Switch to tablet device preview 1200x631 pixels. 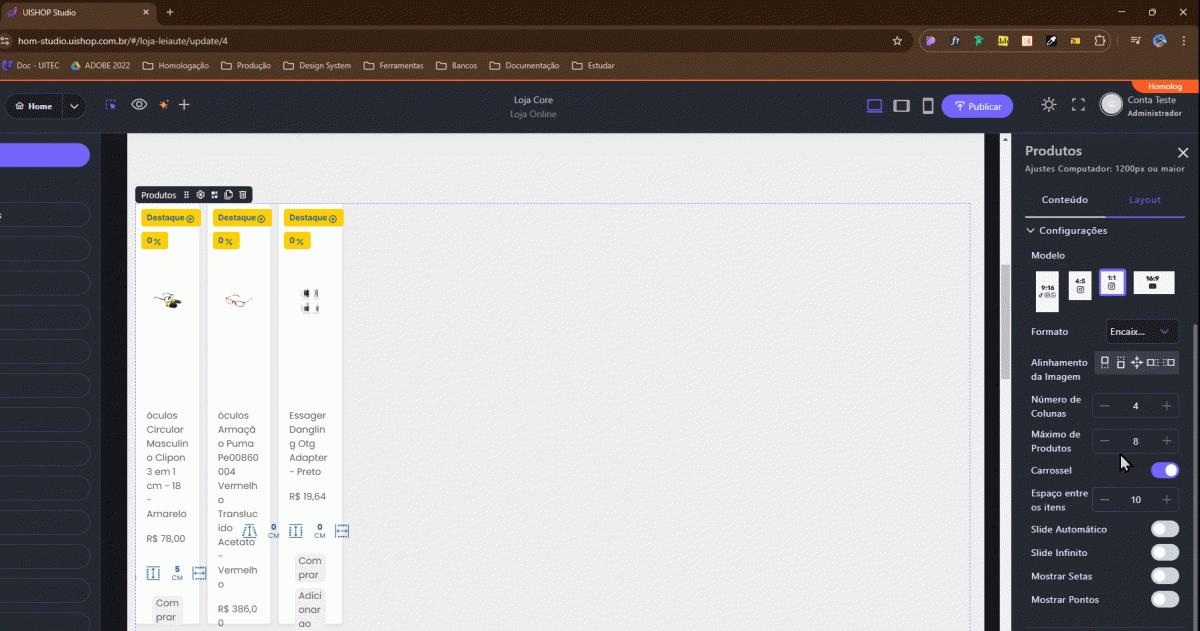tap(901, 106)
